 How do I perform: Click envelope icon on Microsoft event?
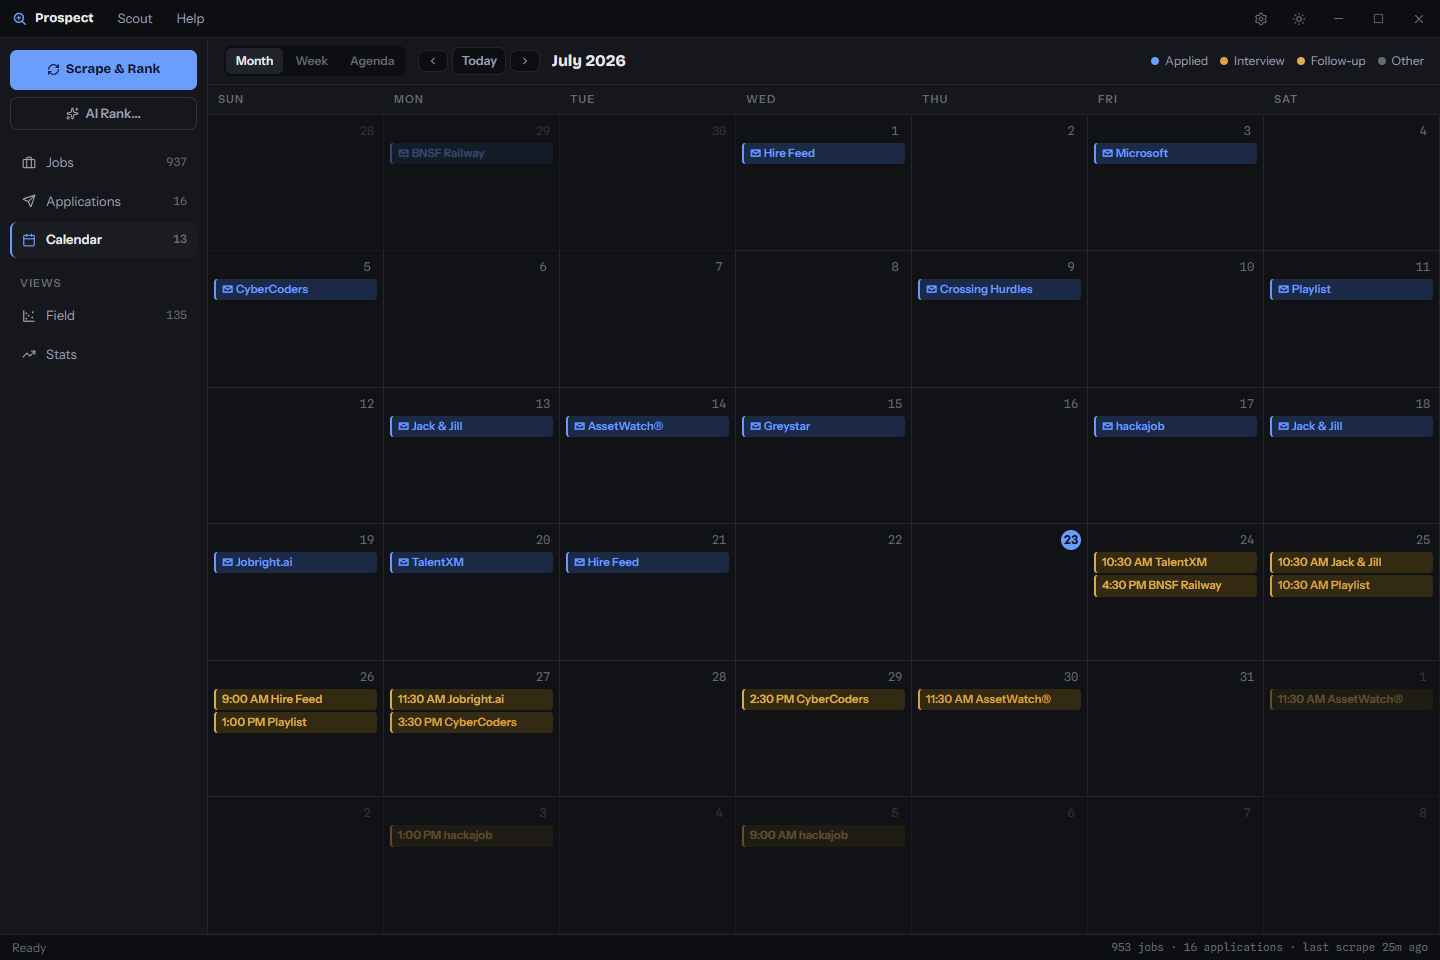click(1107, 154)
